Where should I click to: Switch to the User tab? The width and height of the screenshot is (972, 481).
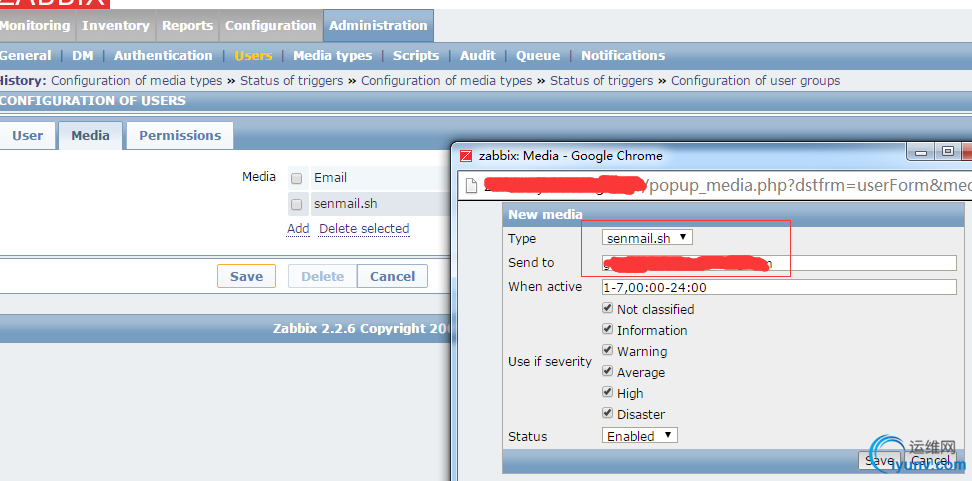[x=27, y=135]
